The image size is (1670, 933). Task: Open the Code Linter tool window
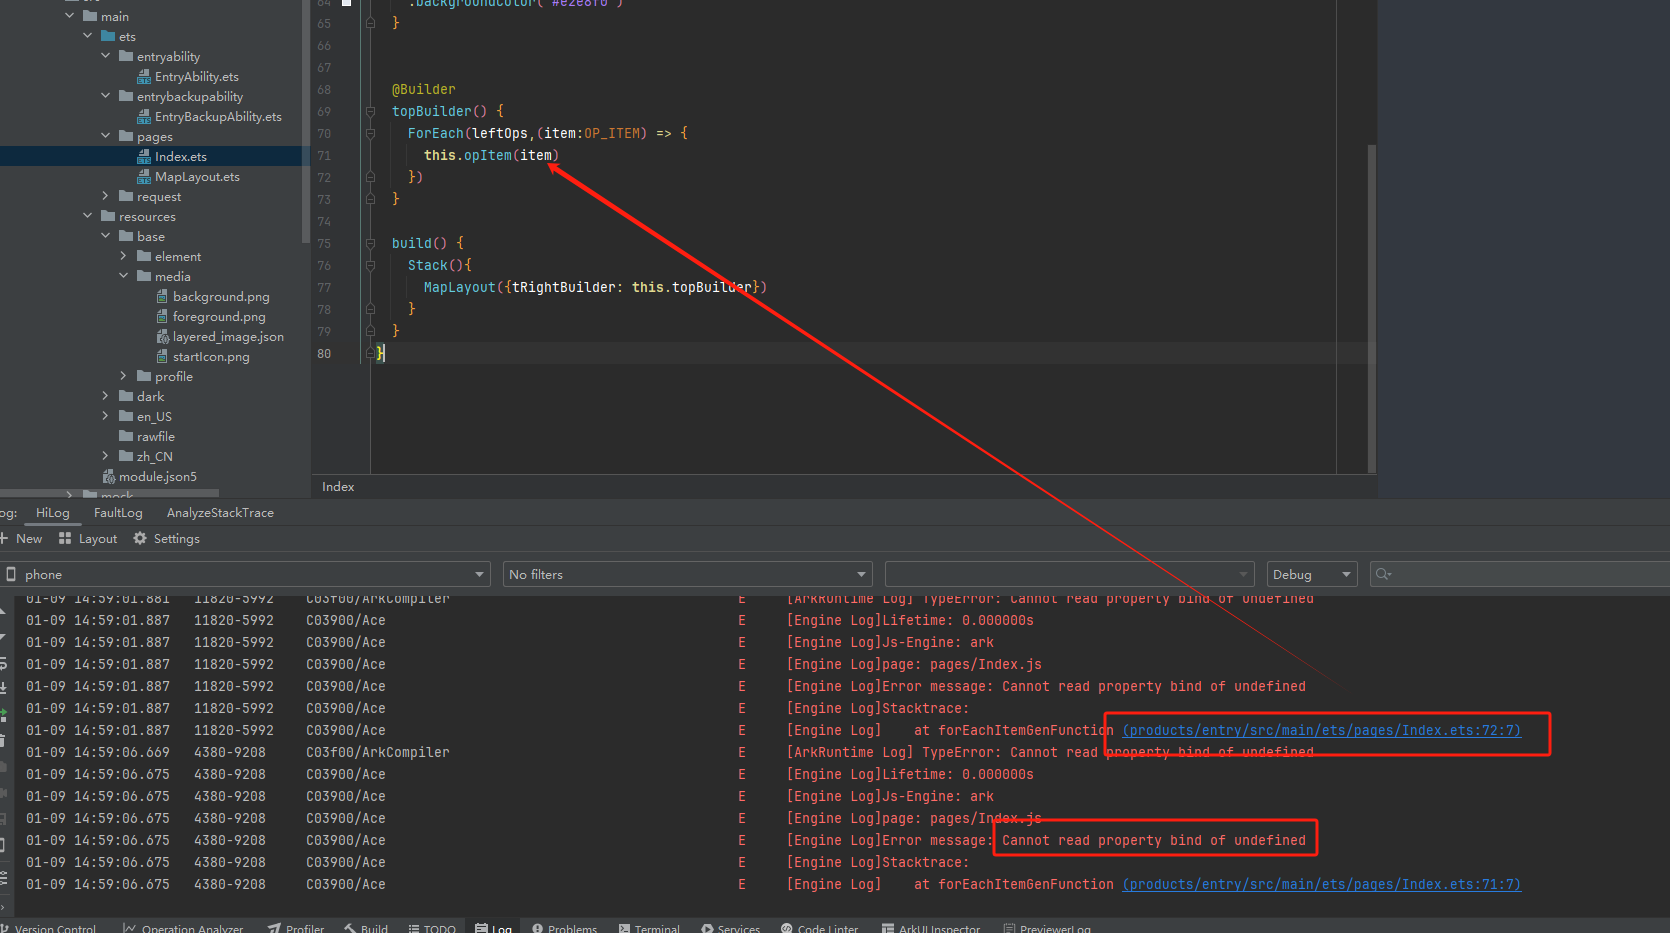pyautogui.click(x=819, y=928)
